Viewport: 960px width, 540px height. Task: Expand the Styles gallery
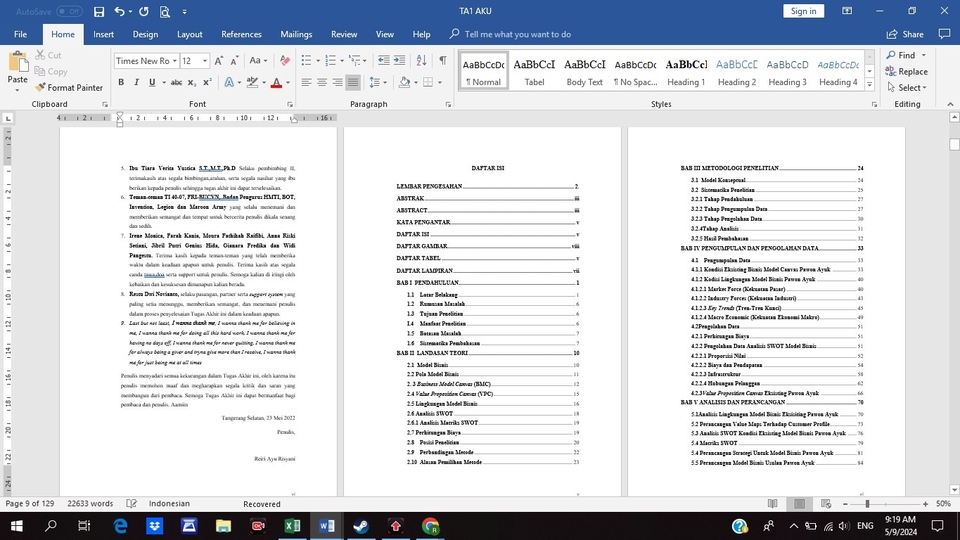click(868, 83)
